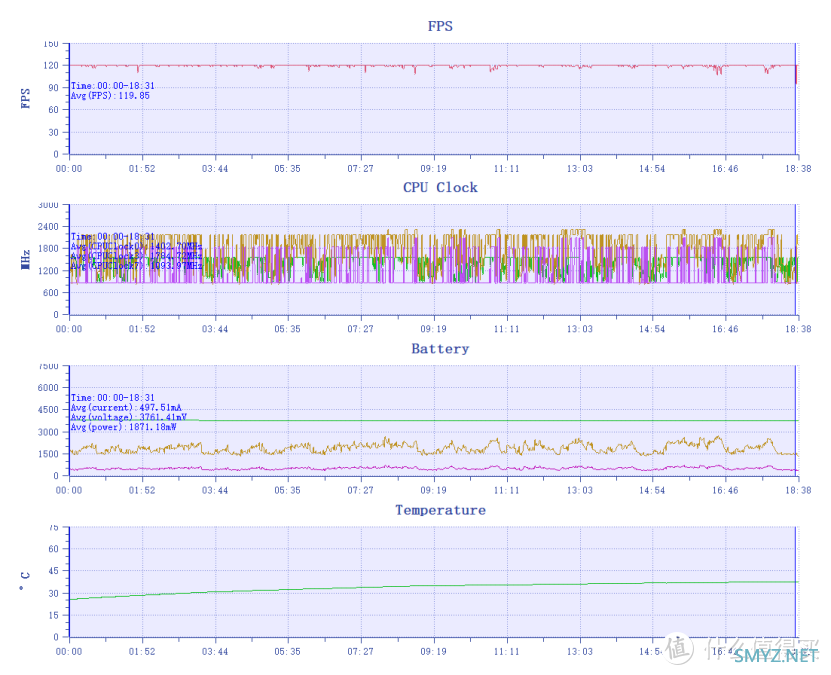Screen dimensions: 831x675
Task: Click "01:52" under the FPS chart
Action: [x=142, y=168]
